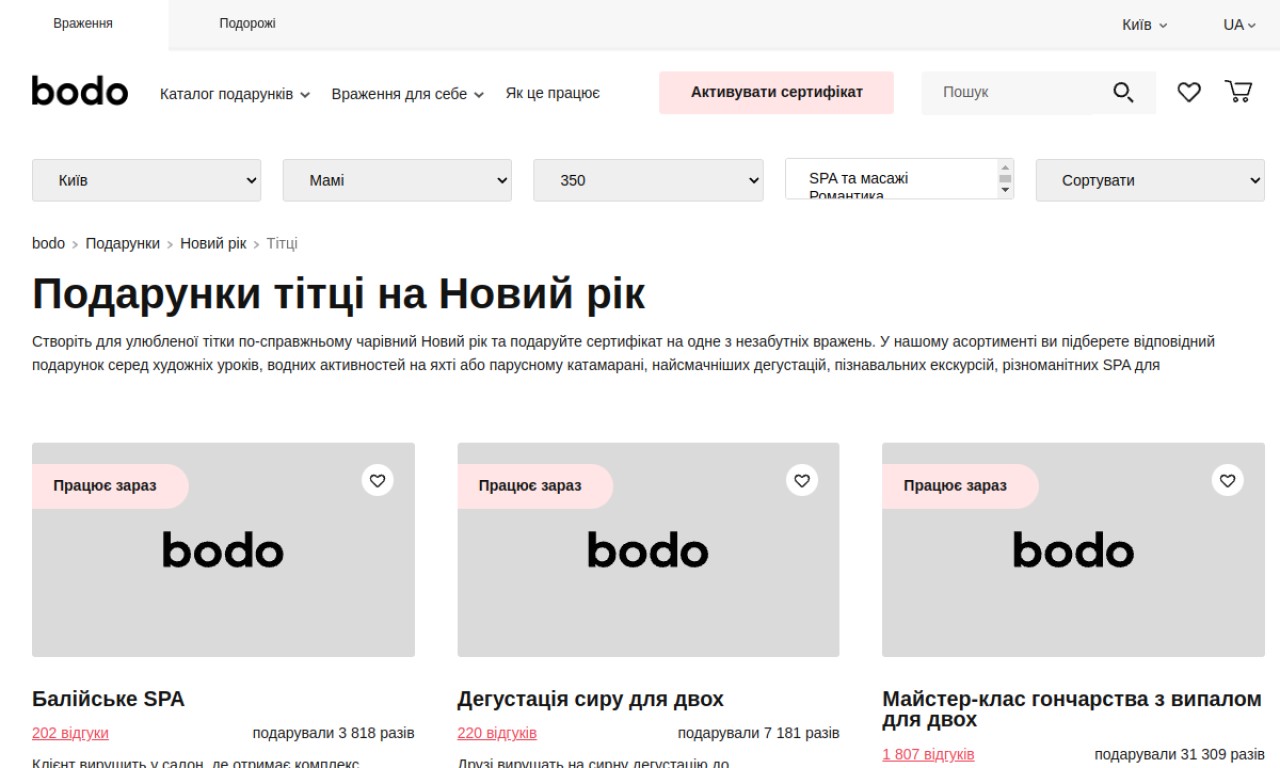The width and height of the screenshot is (1280, 768).
Task: Click the Дегустація сиру card image
Action: coord(648,550)
